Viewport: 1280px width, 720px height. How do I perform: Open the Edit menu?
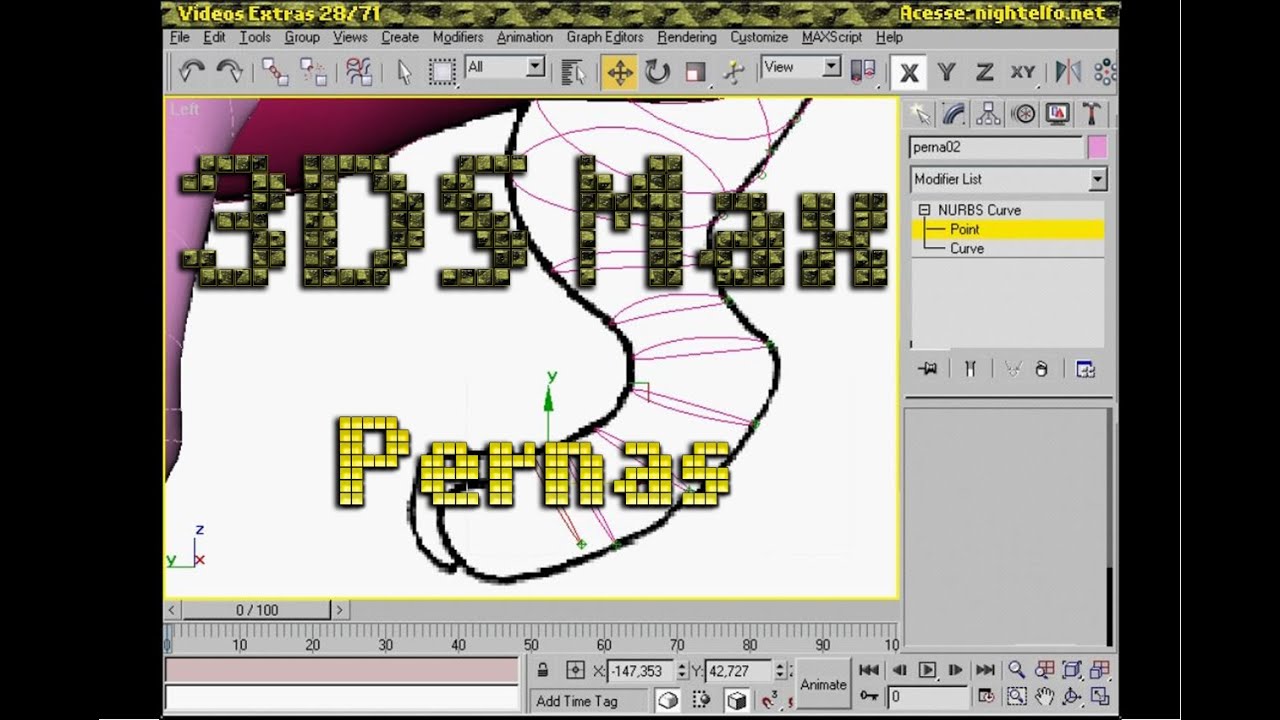pos(214,37)
